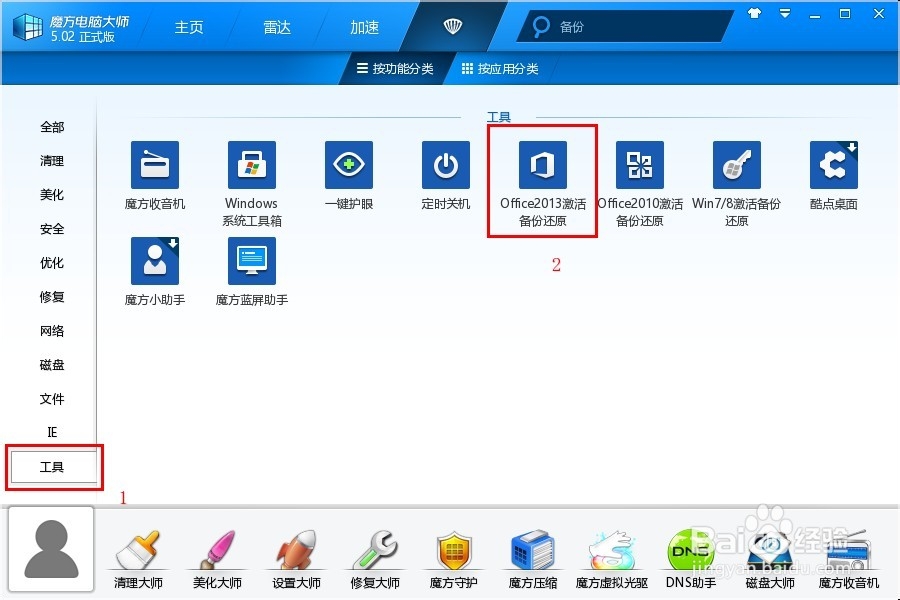Open the title bar dropdown menu arrow
The height and width of the screenshot is (600, 900).
pos(785,13)
